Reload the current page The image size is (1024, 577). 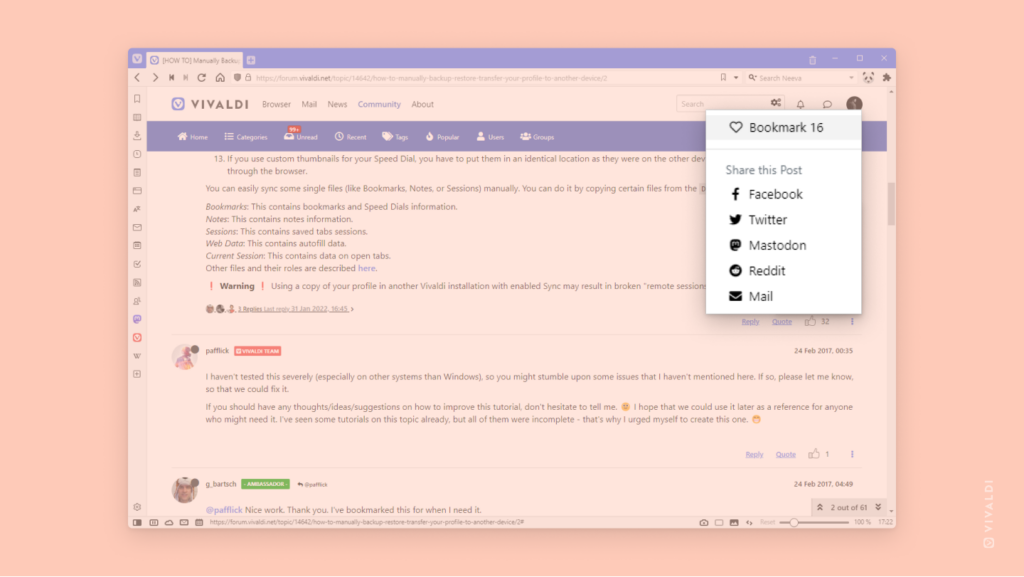(202, 78)
